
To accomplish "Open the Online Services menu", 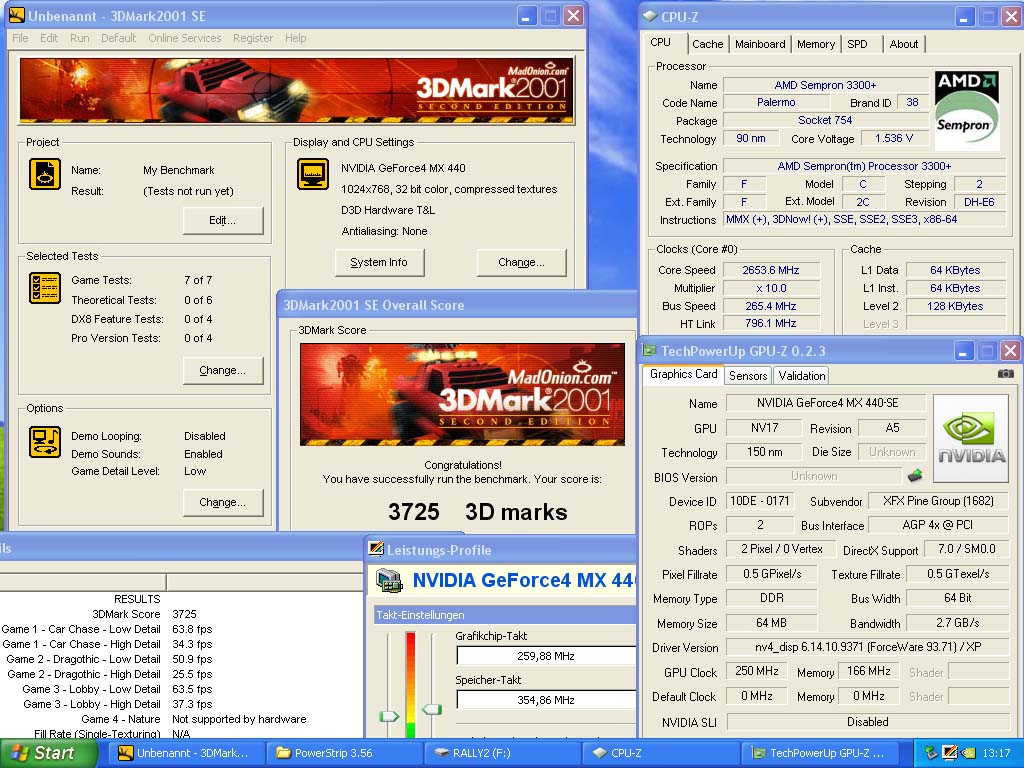I will [x=185, y=38].
